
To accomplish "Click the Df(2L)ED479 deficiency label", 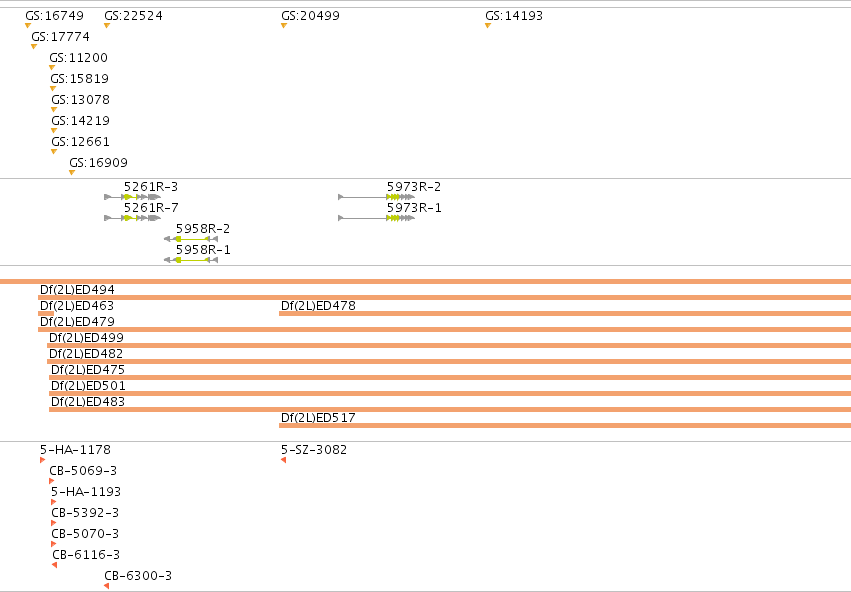I will [77, 322].
